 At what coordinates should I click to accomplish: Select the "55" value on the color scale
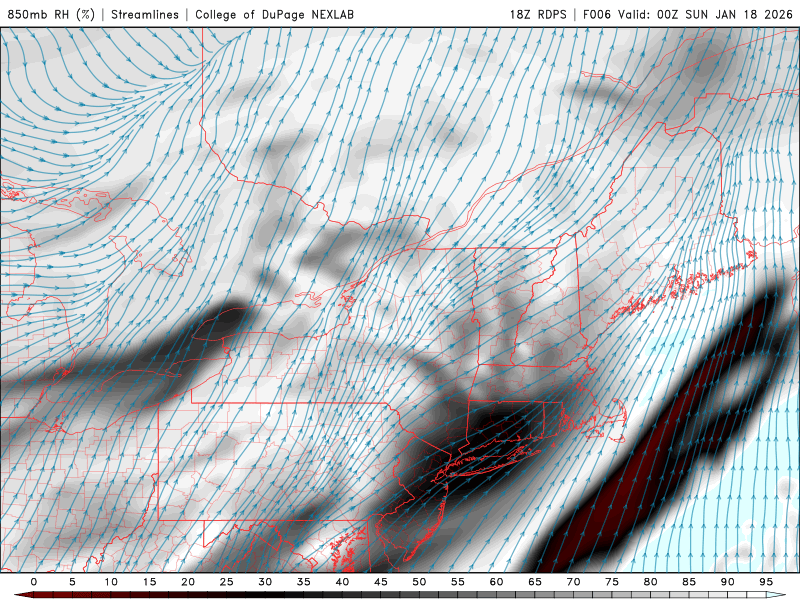coord(458,582)
